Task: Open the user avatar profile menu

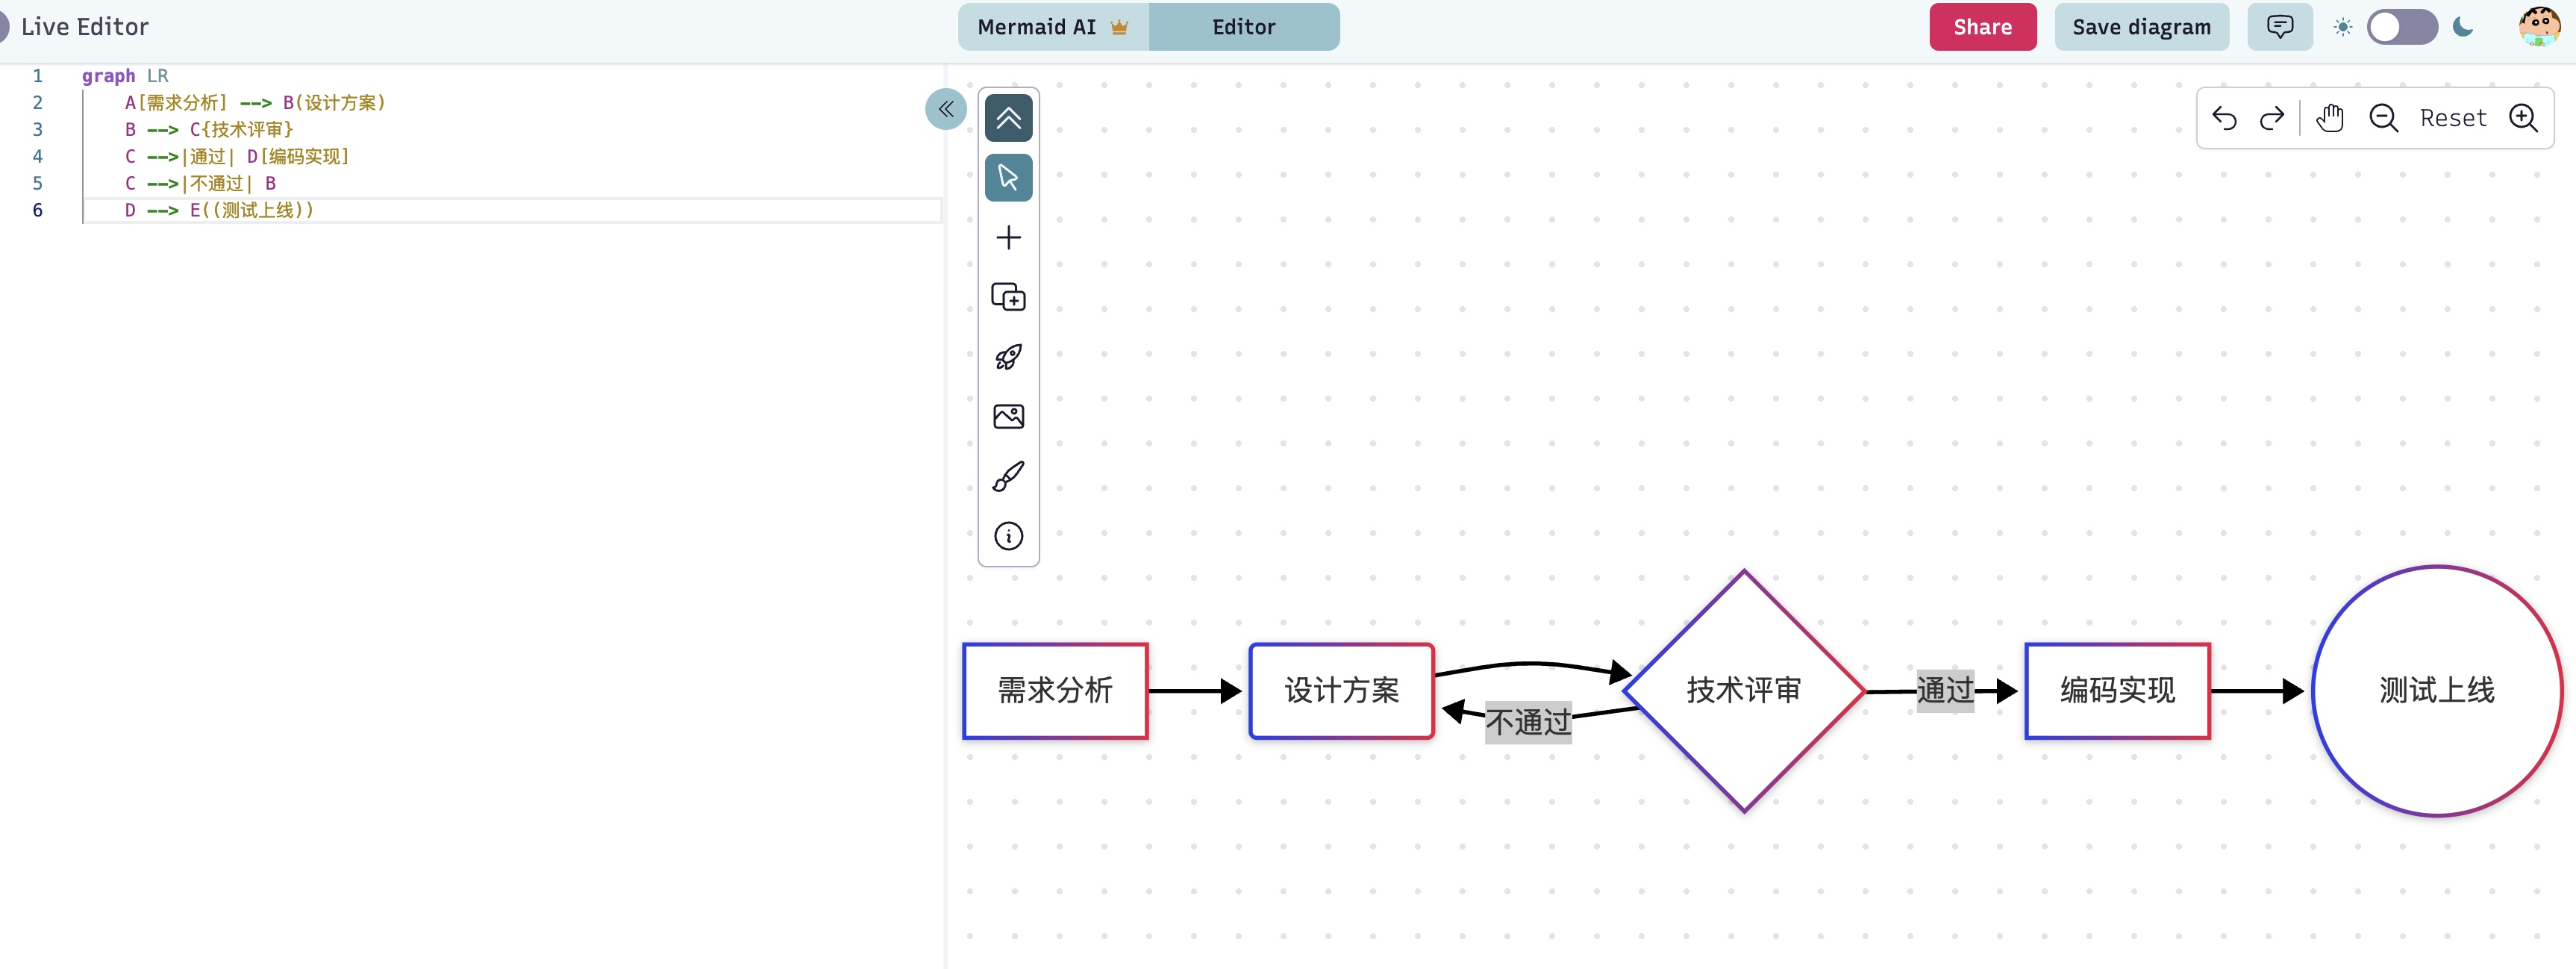Action: (2539, 26)
